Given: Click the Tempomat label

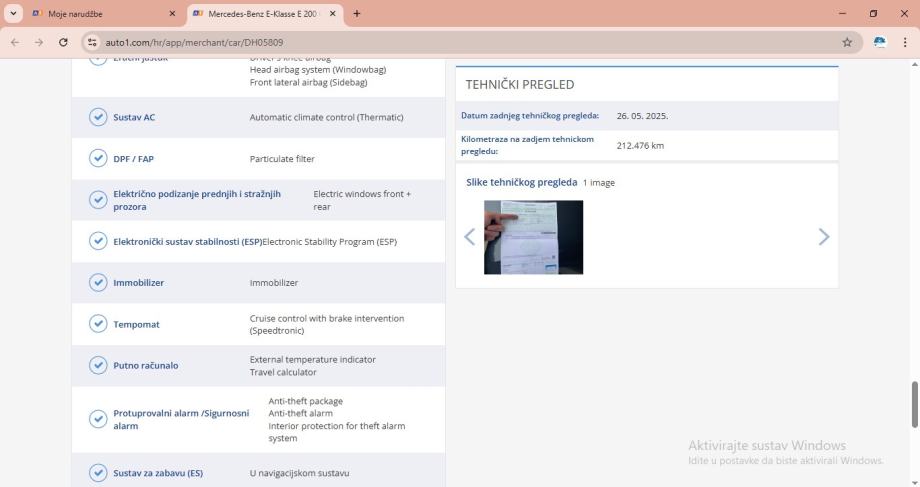Looking at the screenshot, I should click(x=136, y=324).
